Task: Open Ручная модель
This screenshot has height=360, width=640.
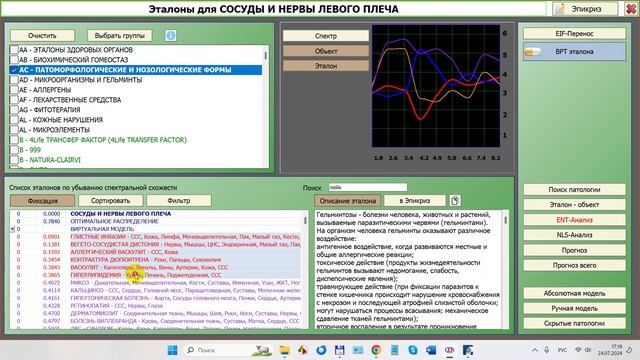Action: click(x=574, y=308)
